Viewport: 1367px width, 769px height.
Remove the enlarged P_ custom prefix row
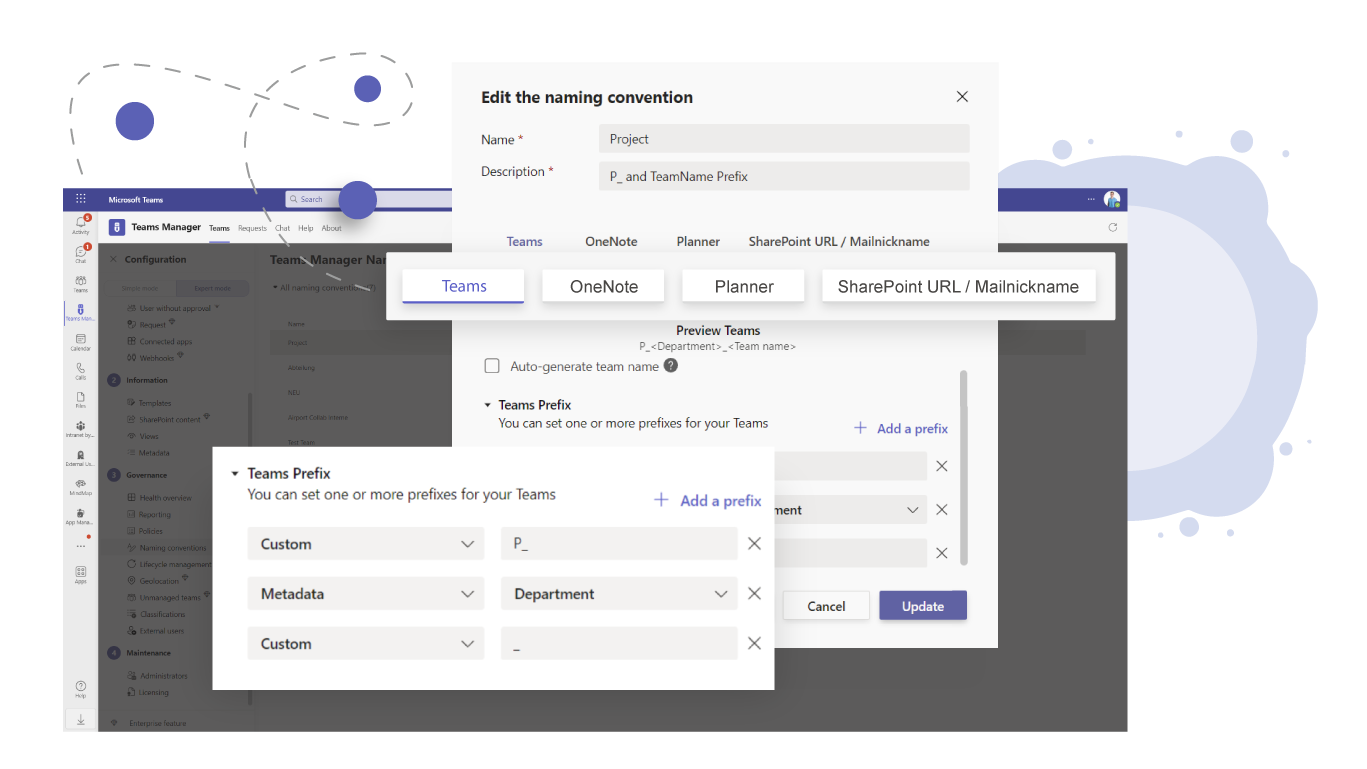tap(755, 544)
